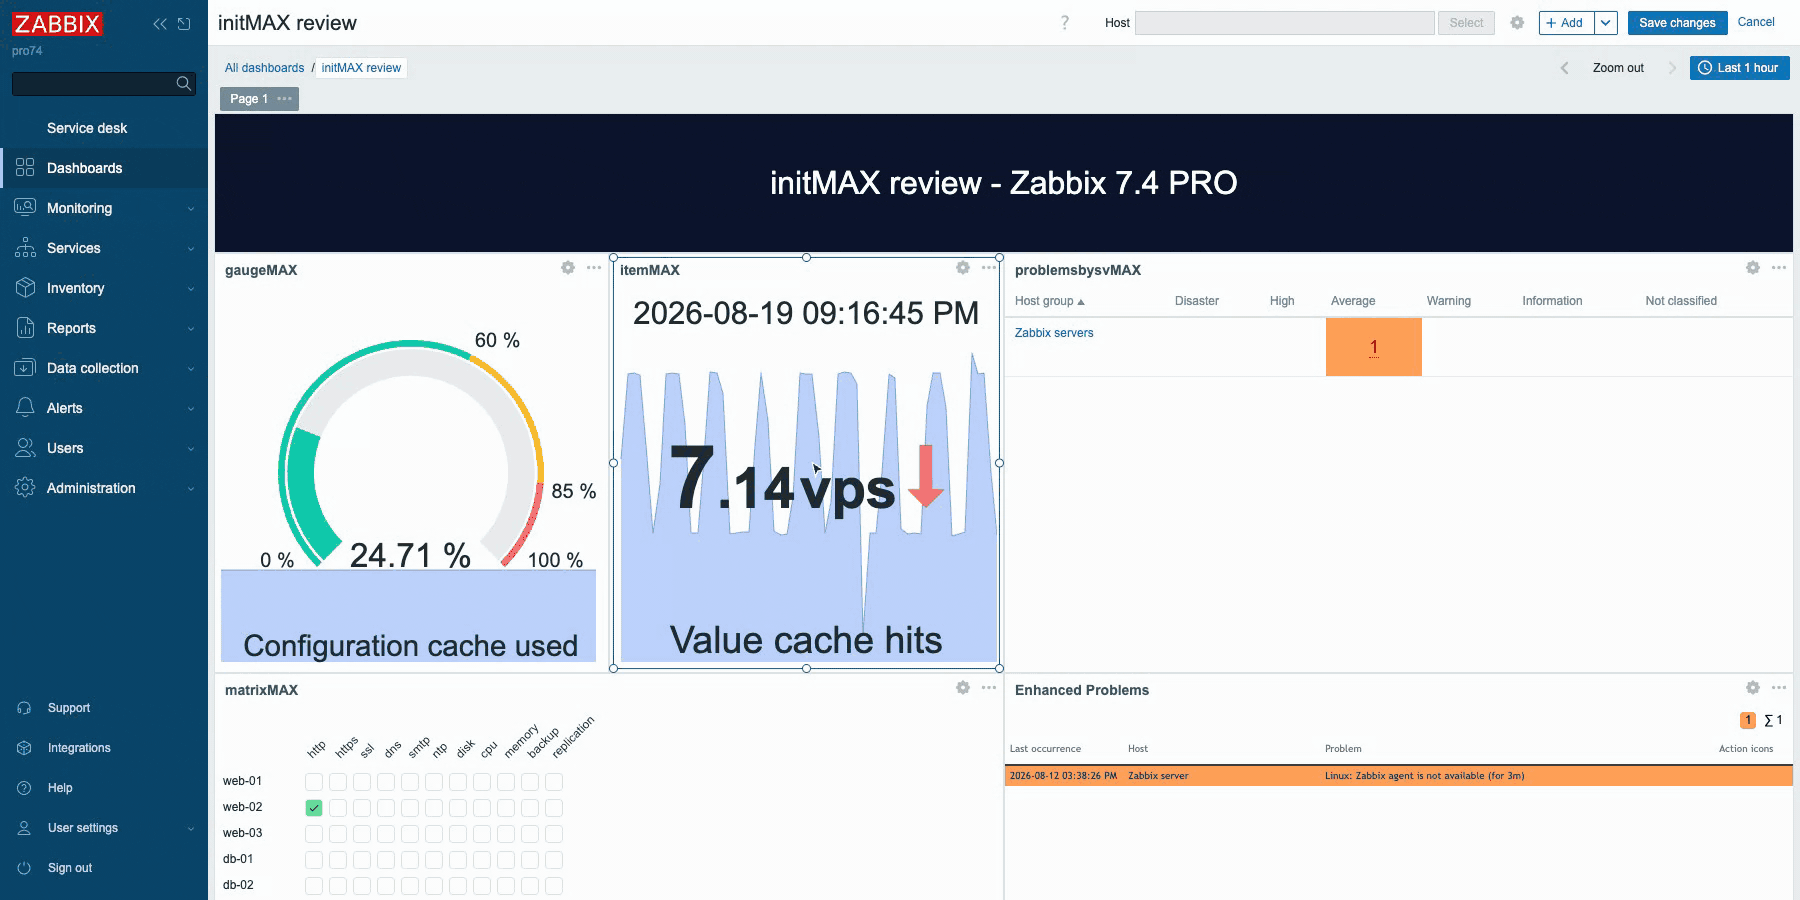Click Zoom out time control
The height and width of the screenshot is (900, 1800).
1618,68
